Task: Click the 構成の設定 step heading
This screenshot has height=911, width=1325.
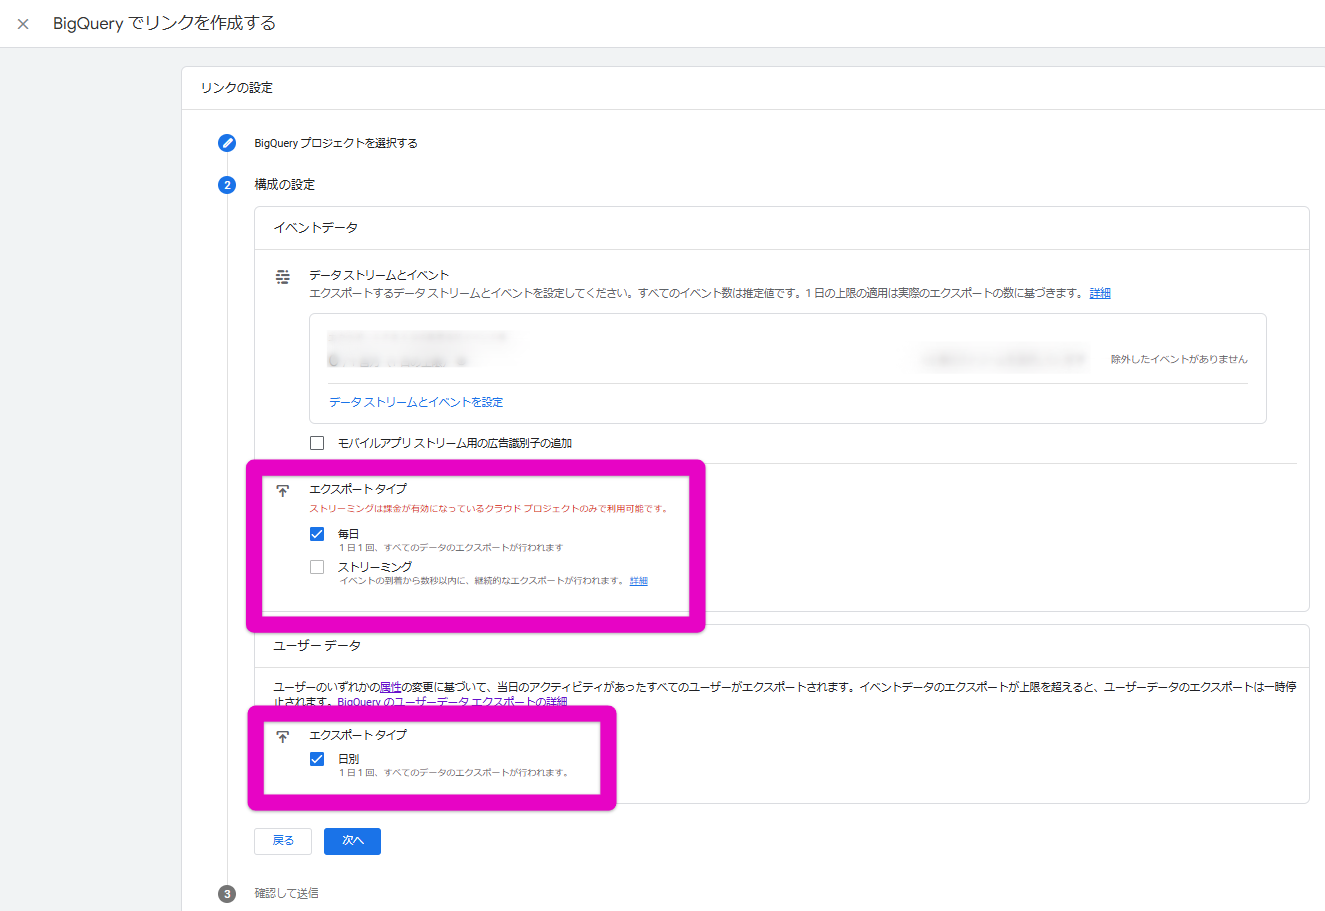Action: pos(284,185)
